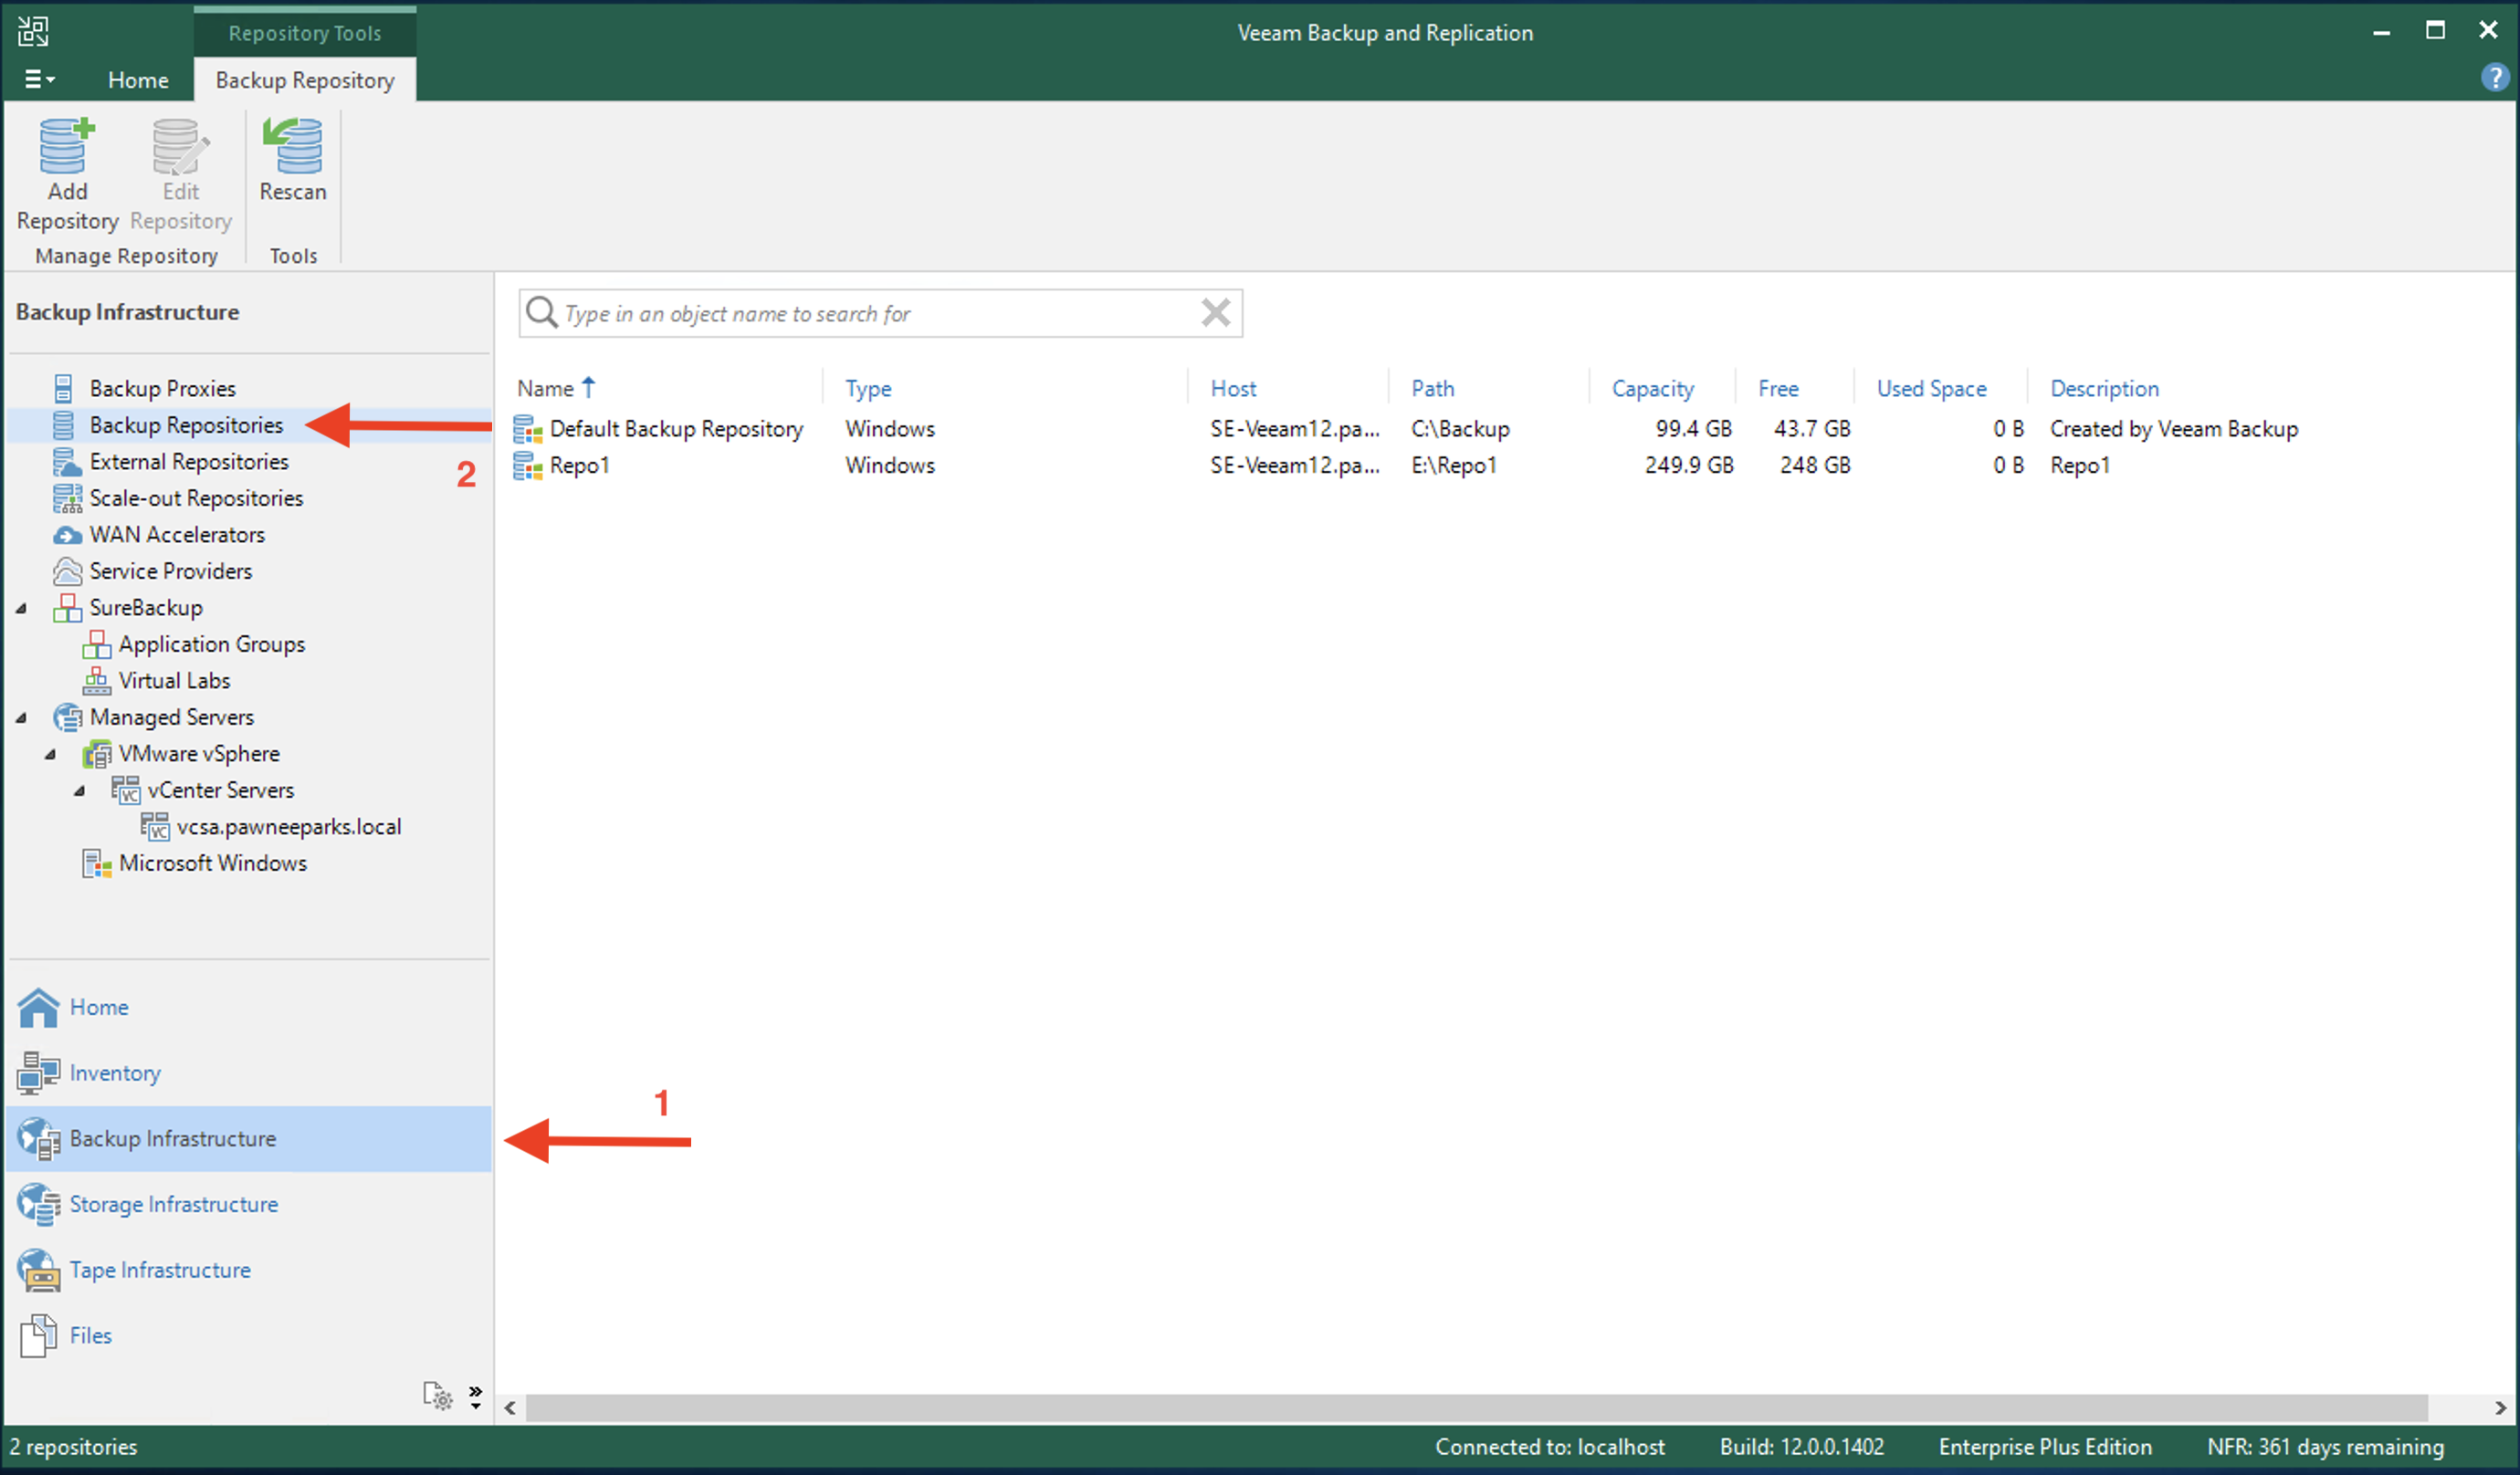Select WAN Accelerators node
This screenshot has height=1475, width=2520.
point(177,534)
